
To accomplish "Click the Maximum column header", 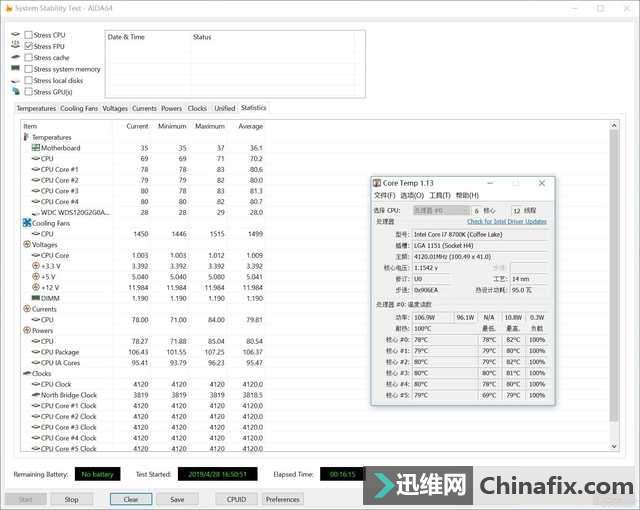I will (210, 126).
